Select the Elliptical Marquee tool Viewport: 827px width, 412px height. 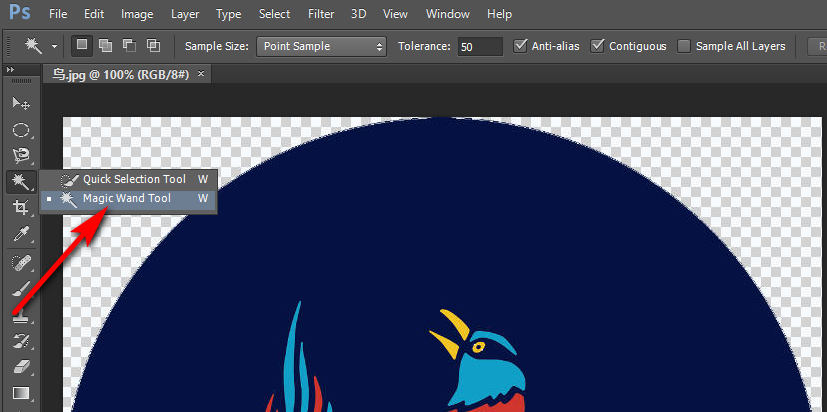tap(21, 130)
